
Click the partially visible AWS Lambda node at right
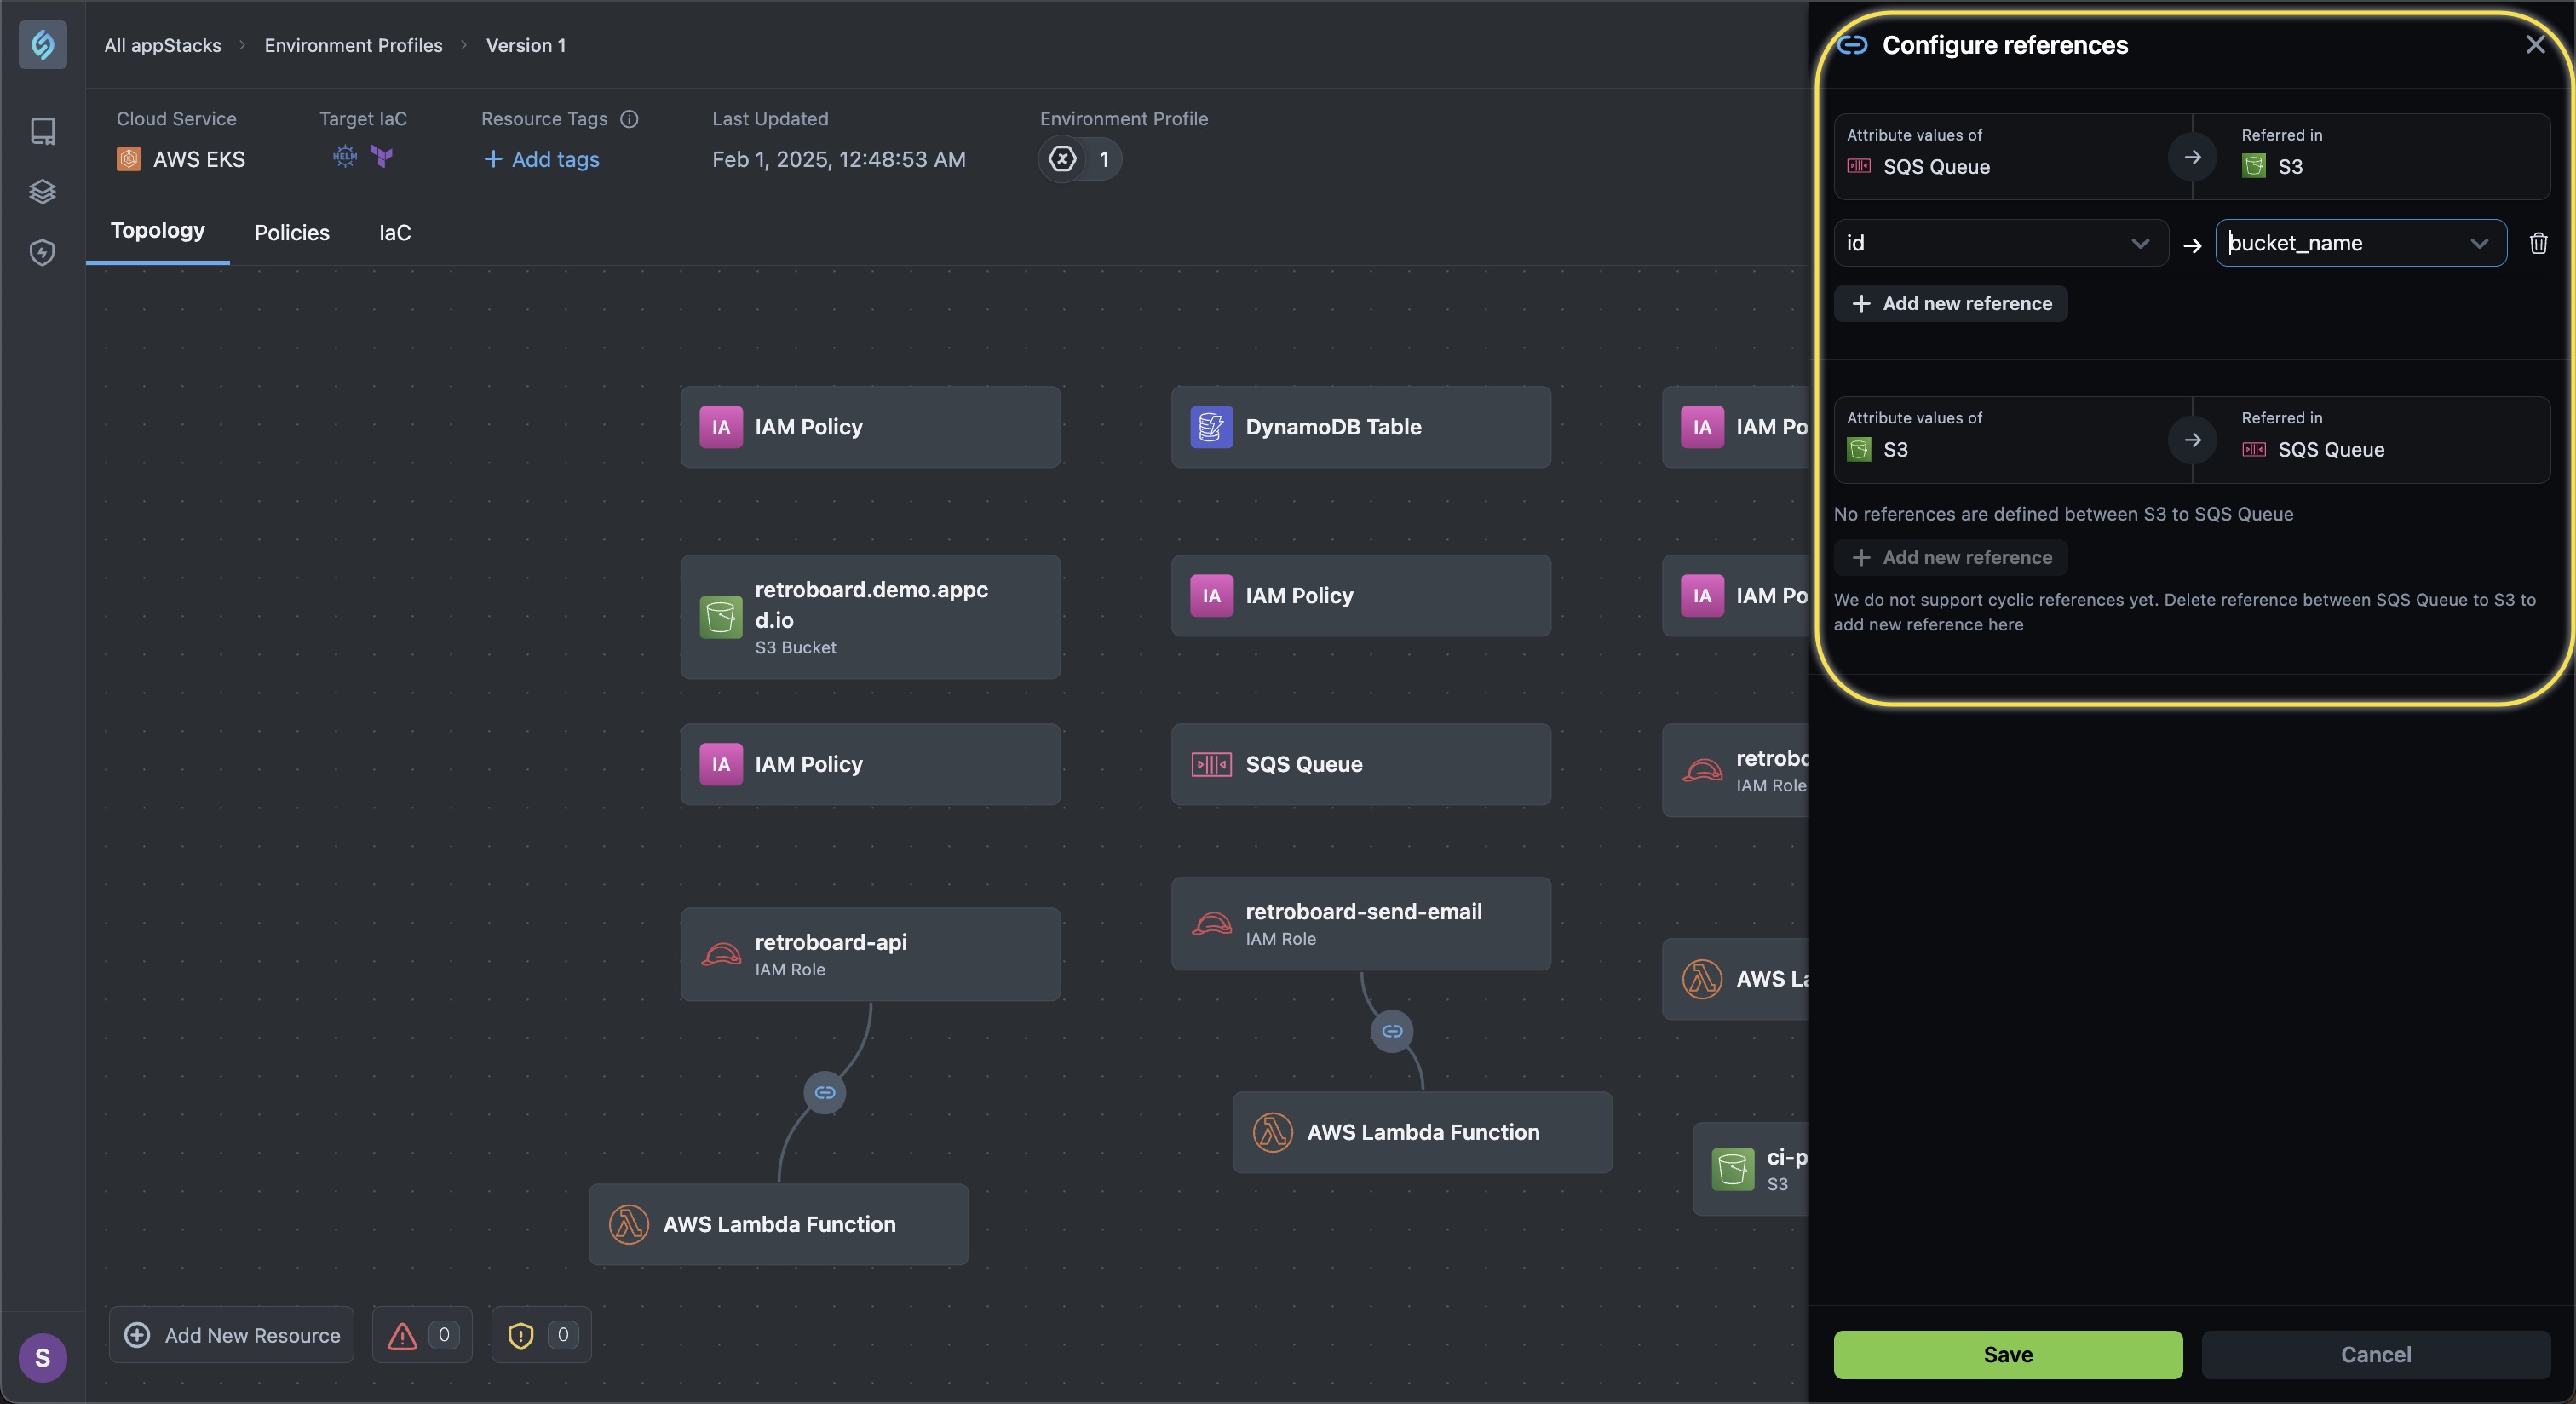tap(1735, 979)
